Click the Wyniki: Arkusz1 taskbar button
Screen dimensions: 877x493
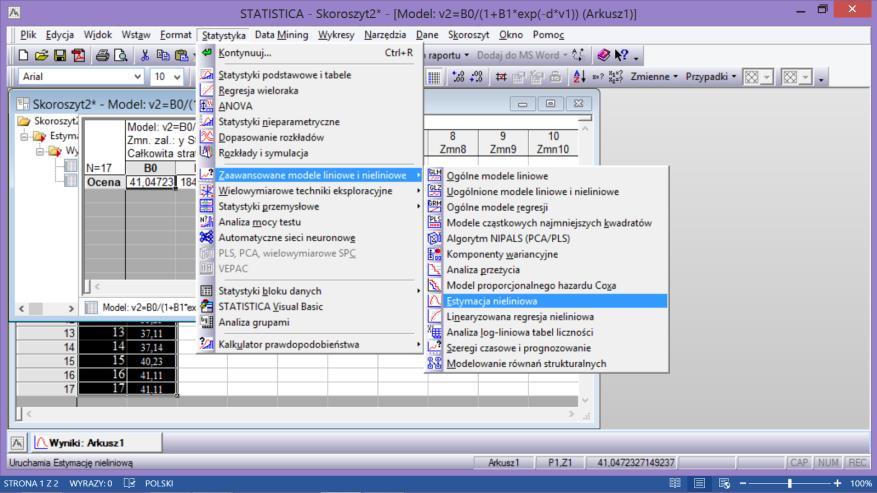click(x=96, y=443)
